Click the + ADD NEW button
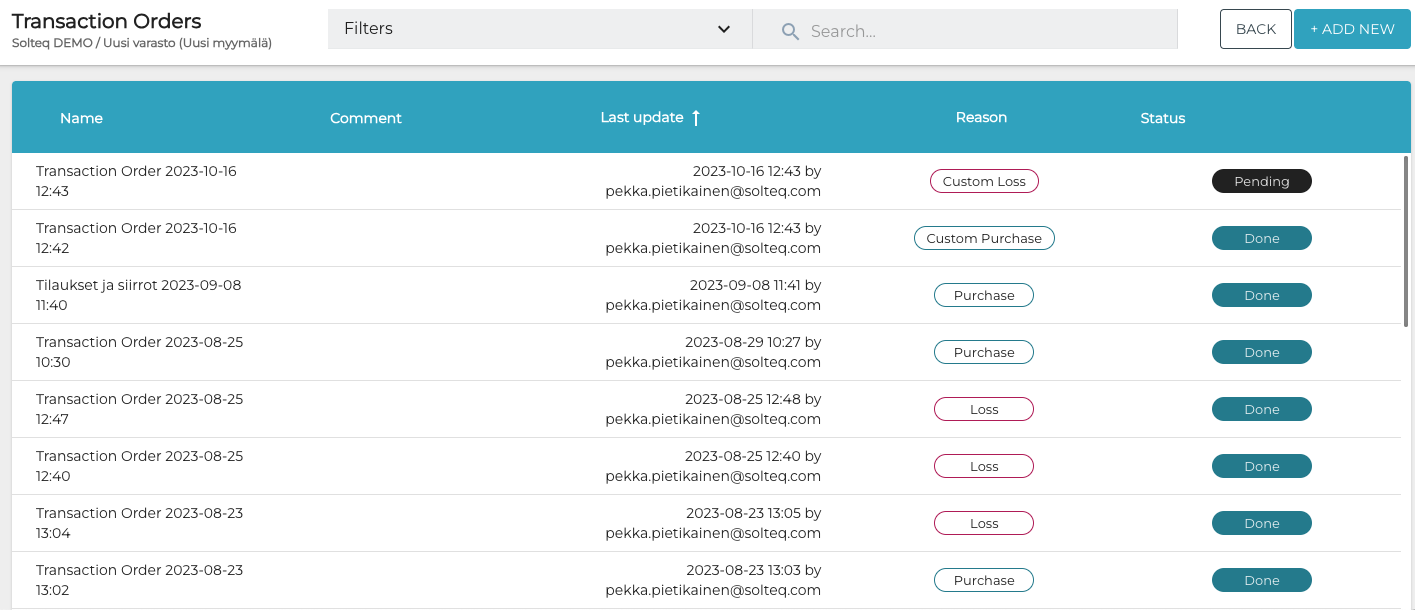This screenshot has width=1415, height=610. point(1352,29)
